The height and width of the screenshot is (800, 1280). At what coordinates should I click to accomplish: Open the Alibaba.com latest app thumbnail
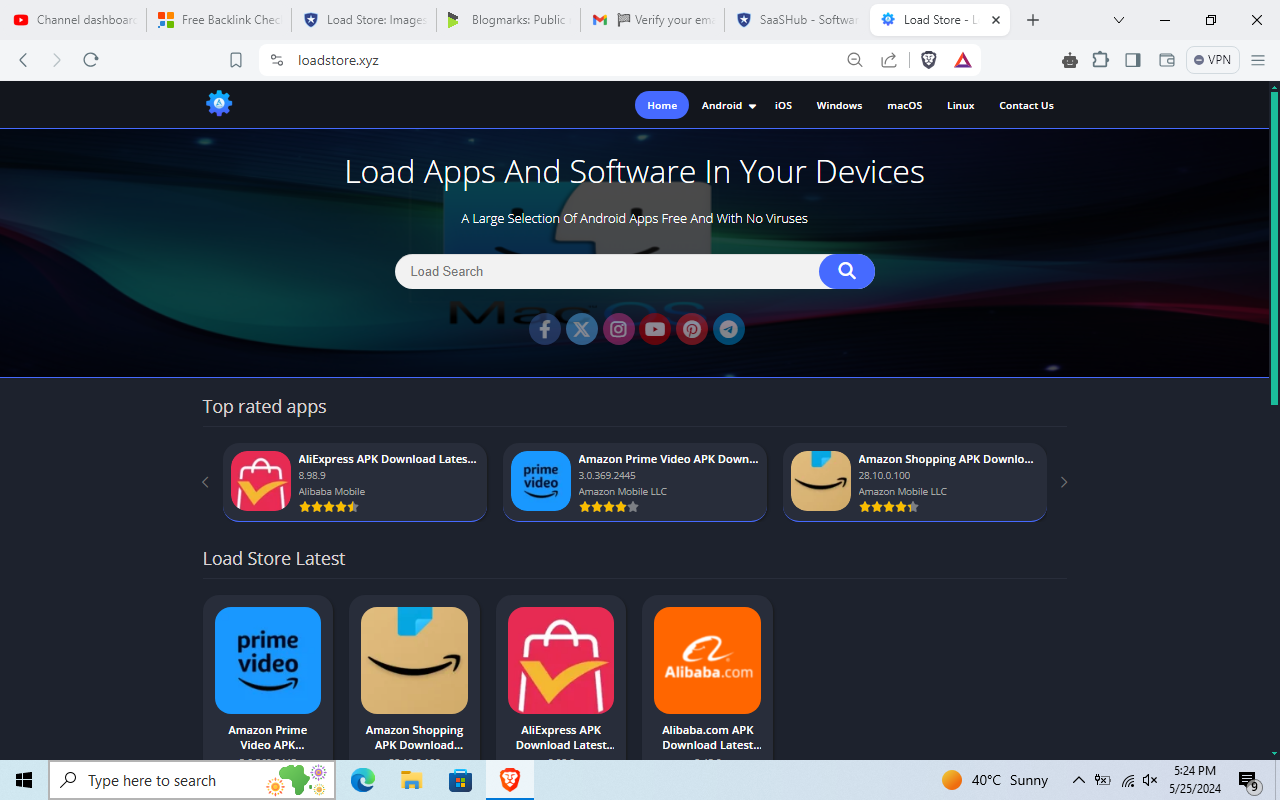pyautogui.click(x=707, y=660)
